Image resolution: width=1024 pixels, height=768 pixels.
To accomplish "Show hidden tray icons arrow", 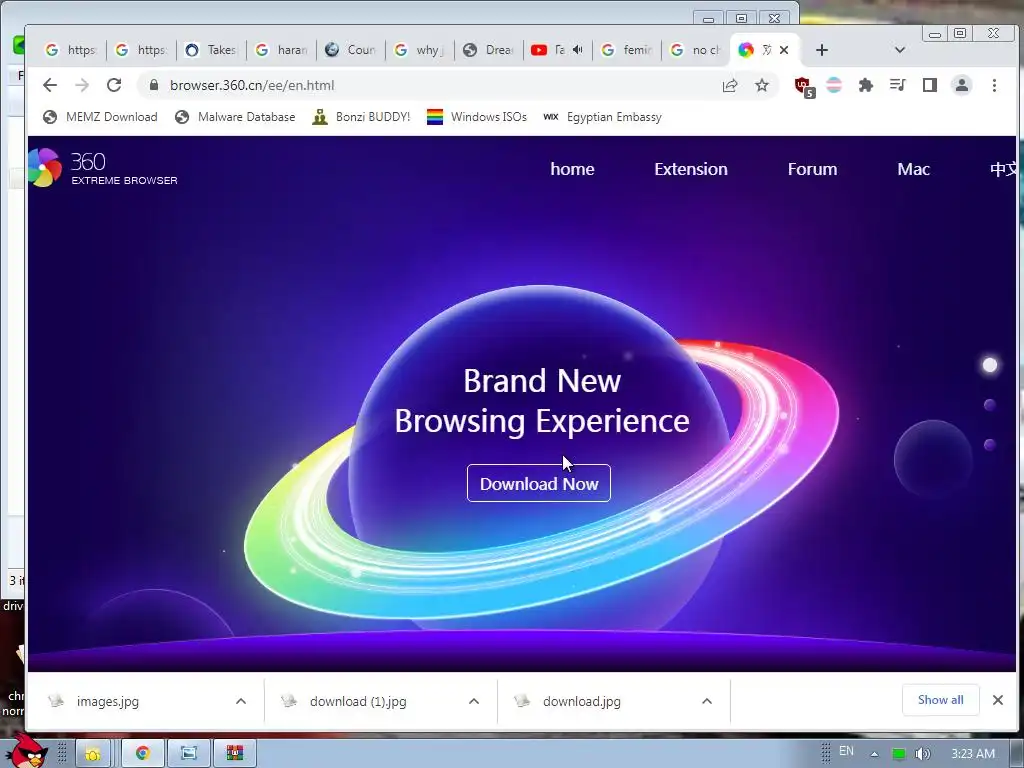I will point(874,754).
